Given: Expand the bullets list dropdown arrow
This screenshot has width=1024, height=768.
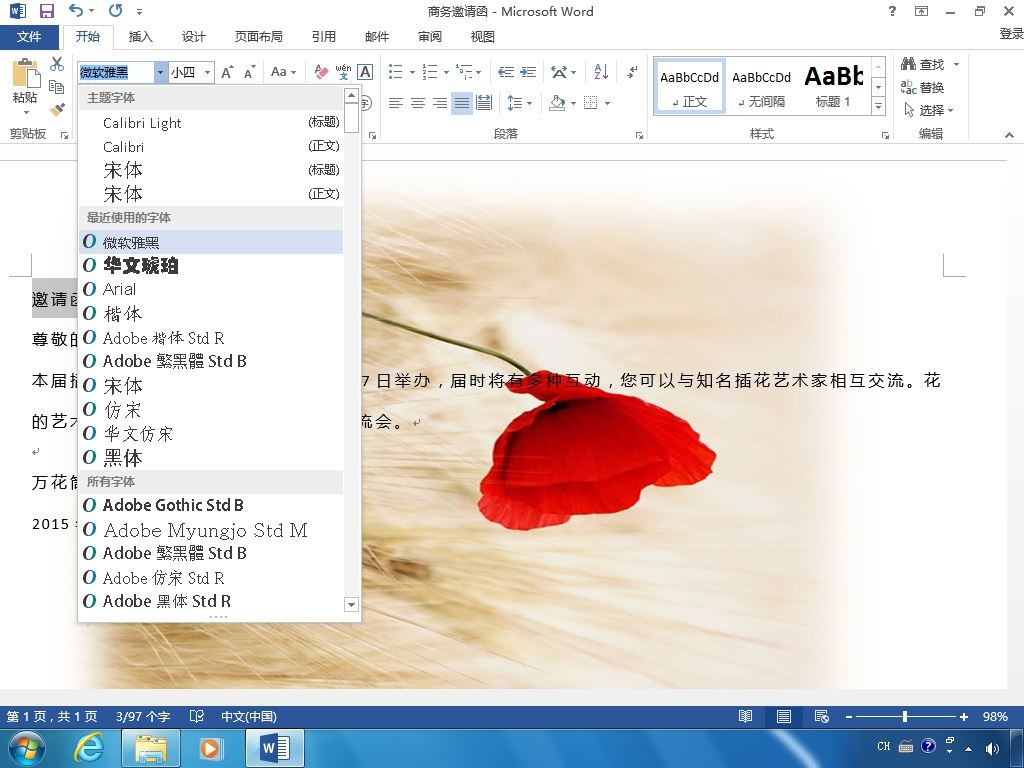Looking at the screenshot, I should click(x=412, y=72).
